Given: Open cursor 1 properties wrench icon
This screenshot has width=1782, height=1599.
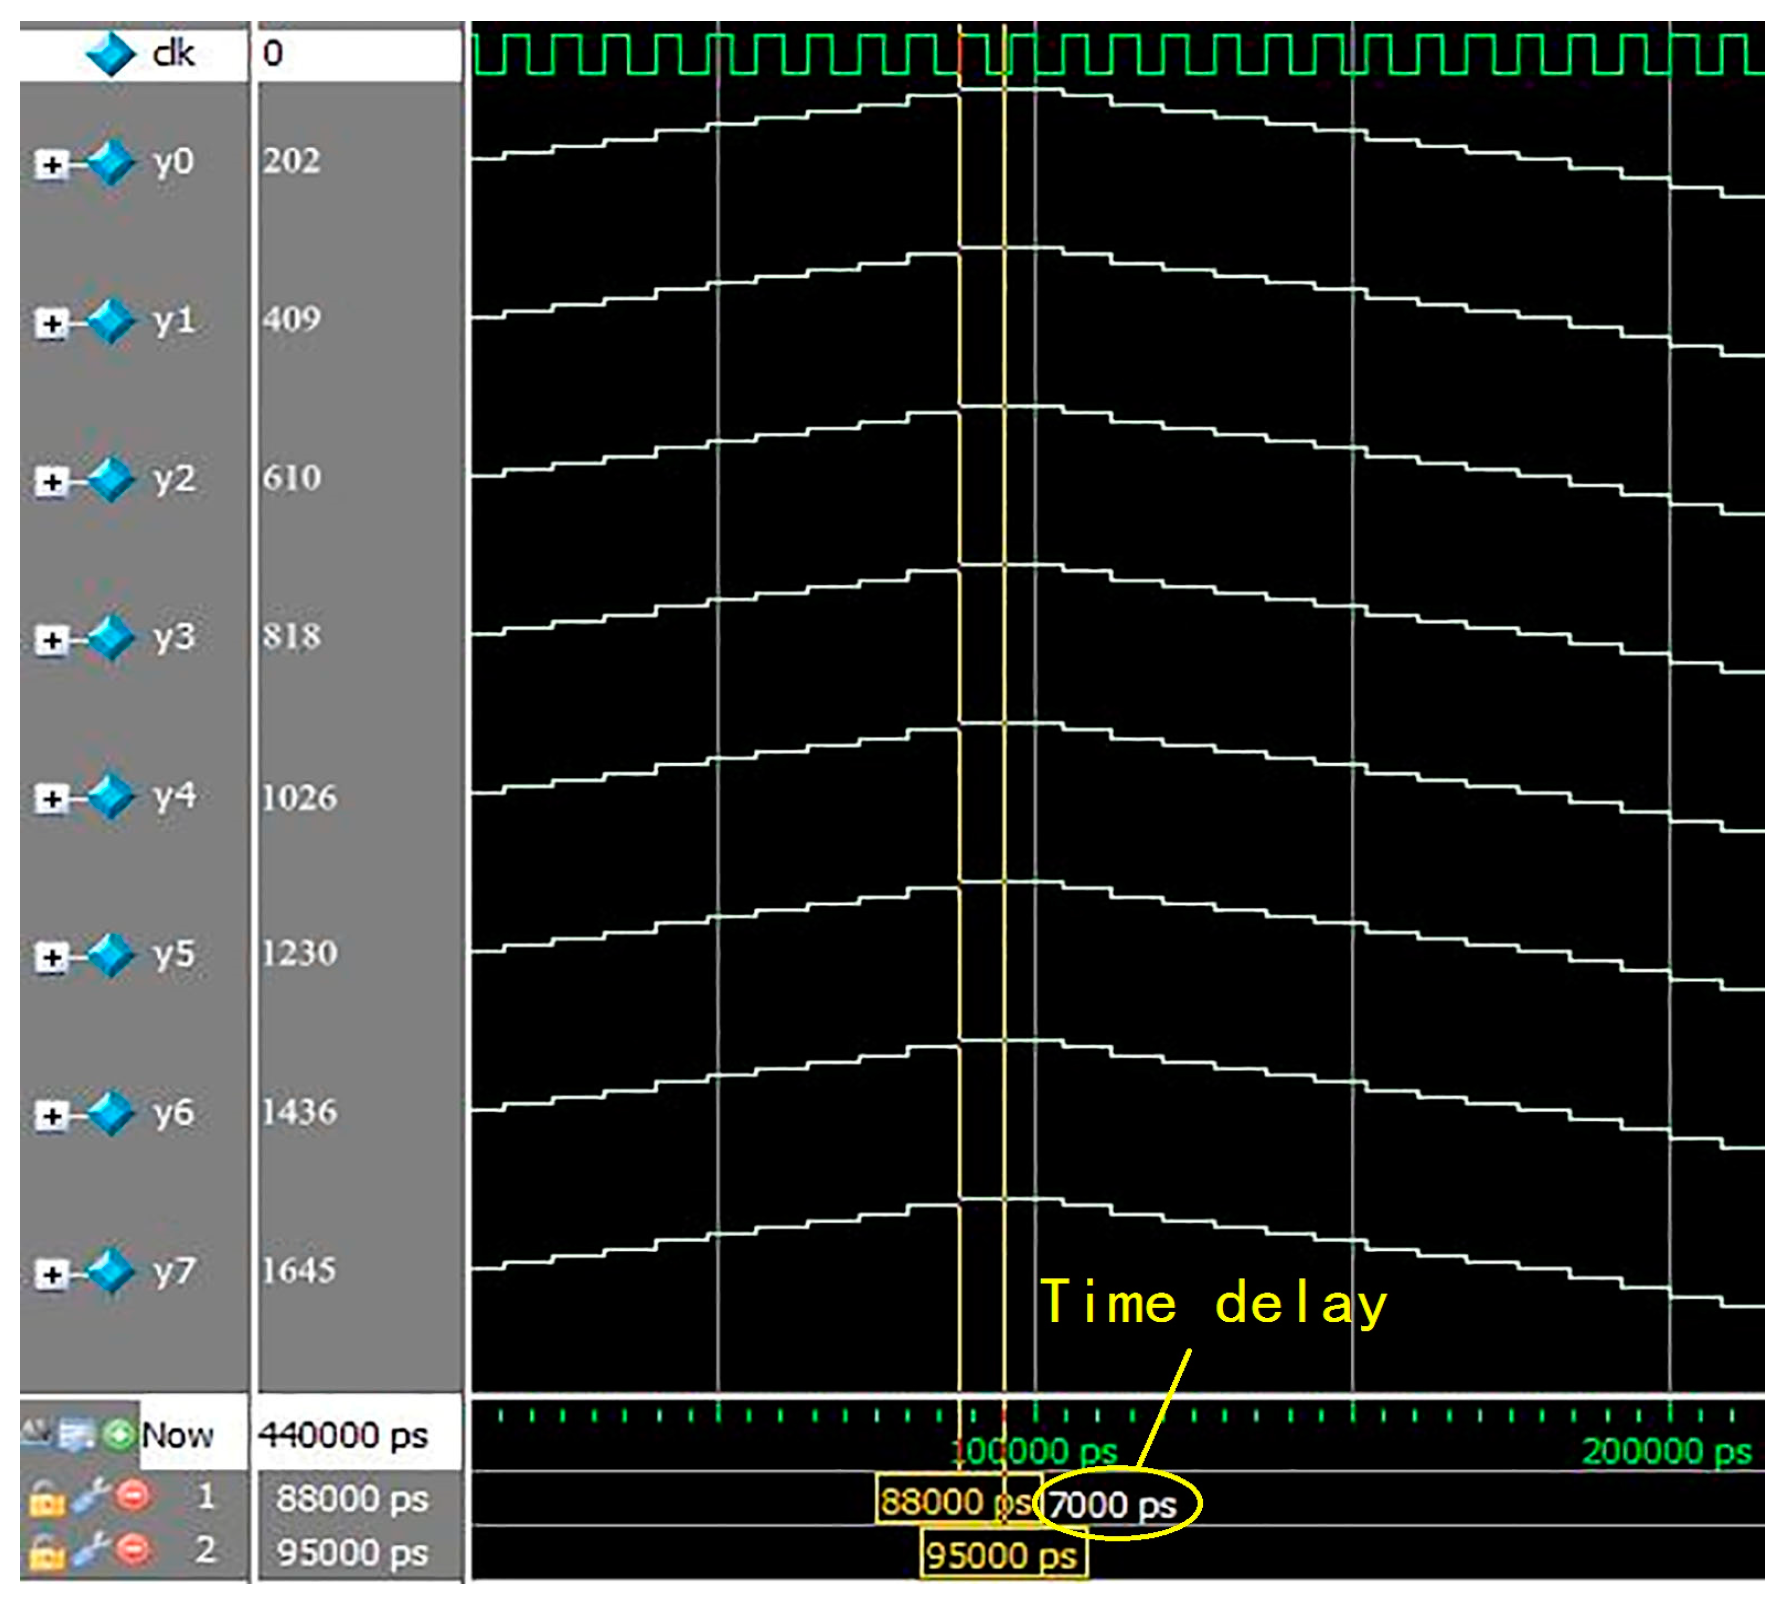Looking at the screenshot, I should (x=90, y=1497).
